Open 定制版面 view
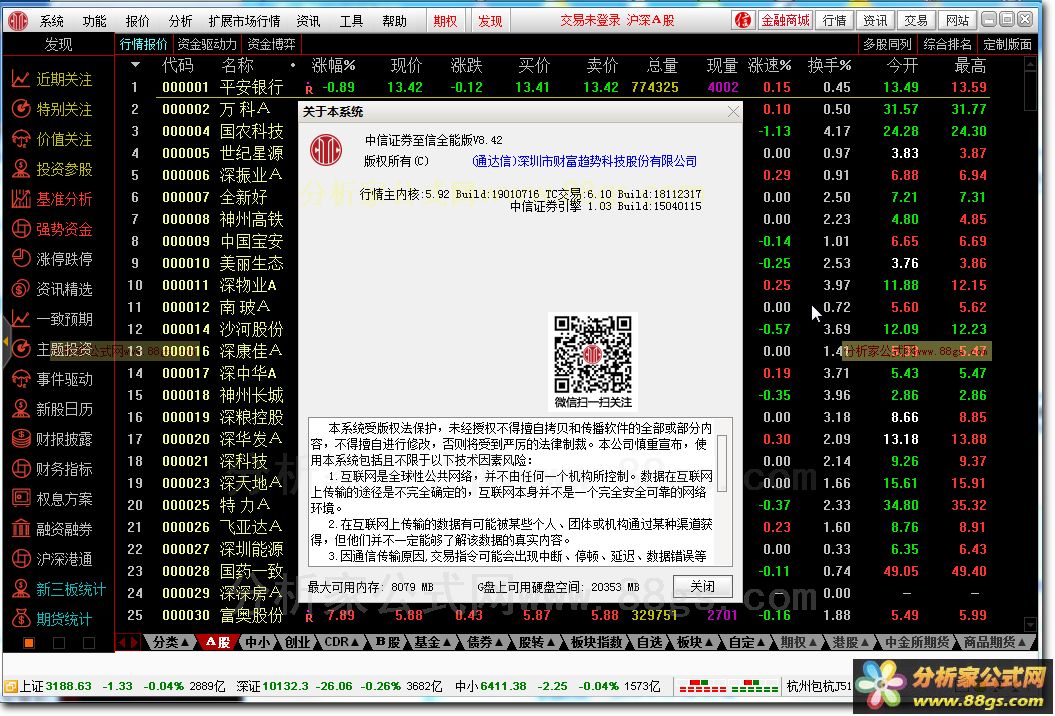The height and width of the screenshot is (716, 1055). pyautogui.click(x=1007, y=44)
